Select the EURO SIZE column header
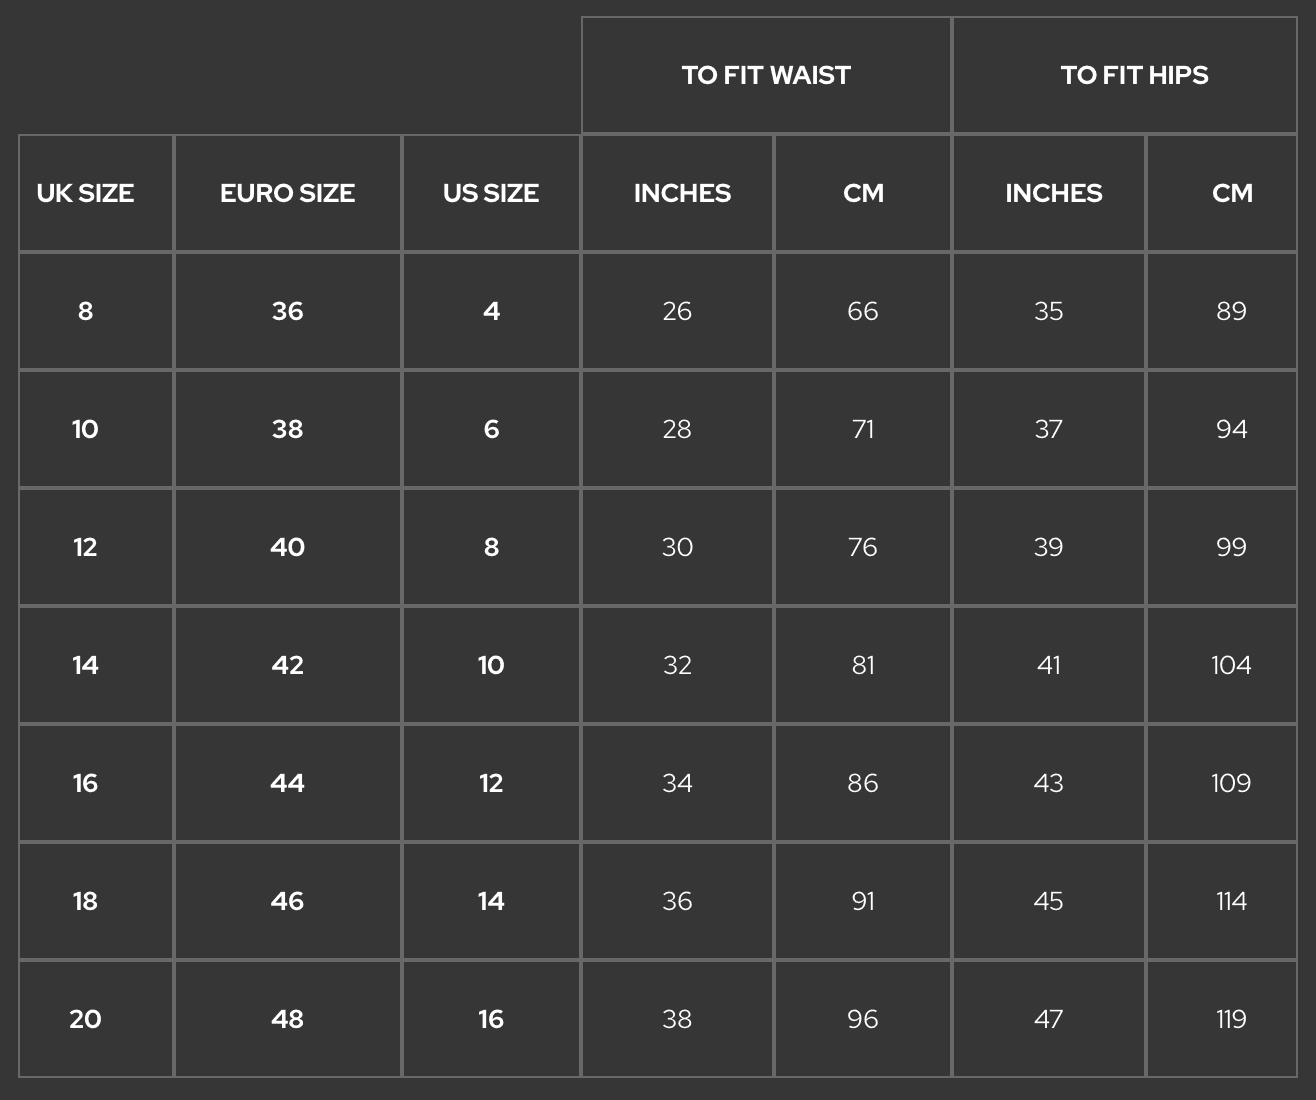The height and width of the screenshot is (1100, 1316). point(287,193)
